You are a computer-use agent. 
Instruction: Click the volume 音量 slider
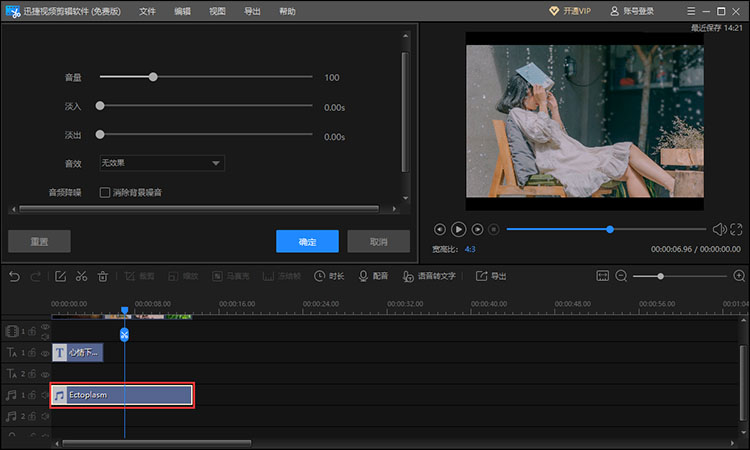click(x=206, y=77)
